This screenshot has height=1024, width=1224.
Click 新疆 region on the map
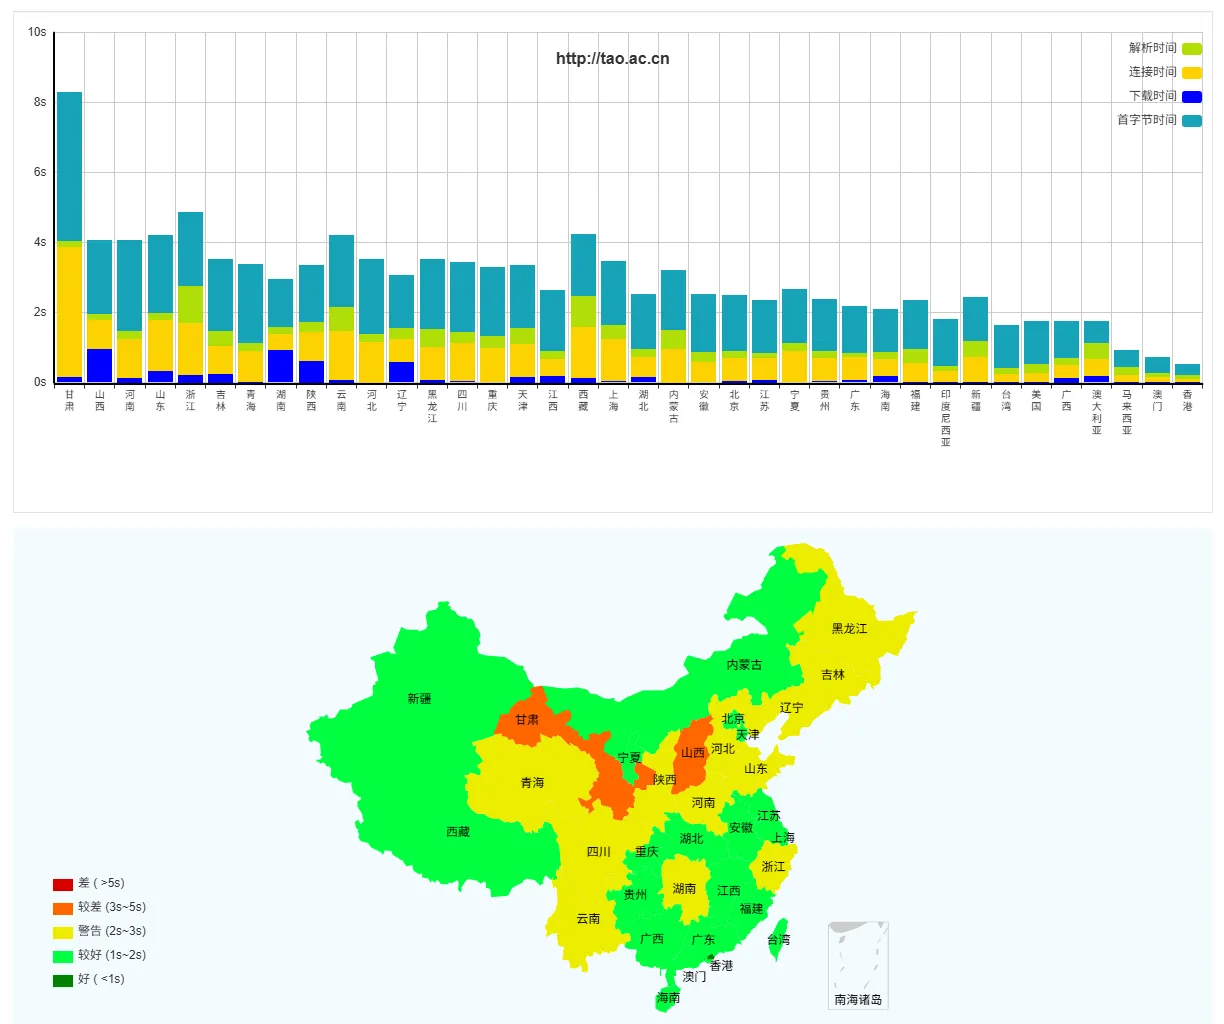point(419,698)
